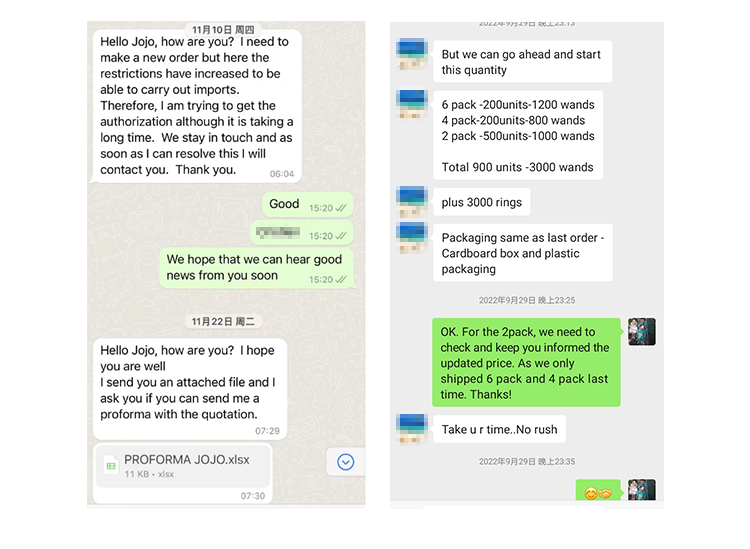Click the blurred message bubble at 15:20
Image resolution: width=750 pixels, height=549 pixels.
tap(302, 233)
